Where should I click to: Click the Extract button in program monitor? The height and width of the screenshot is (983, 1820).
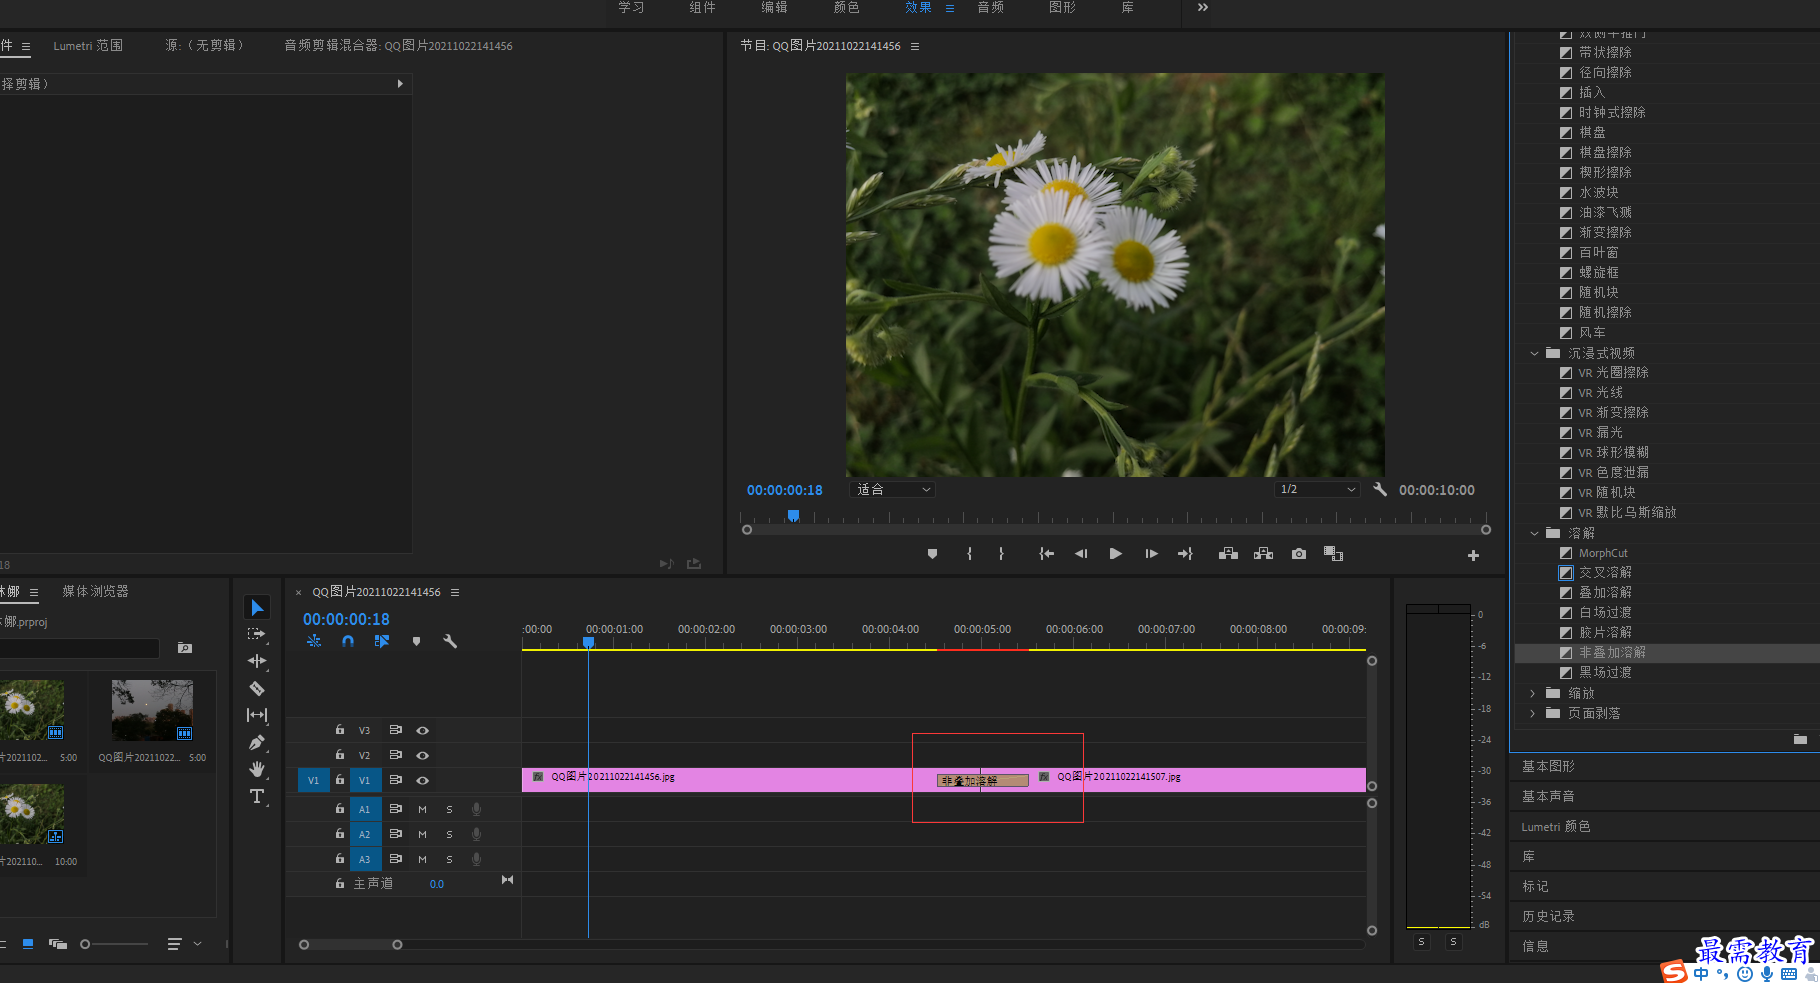1263,554
